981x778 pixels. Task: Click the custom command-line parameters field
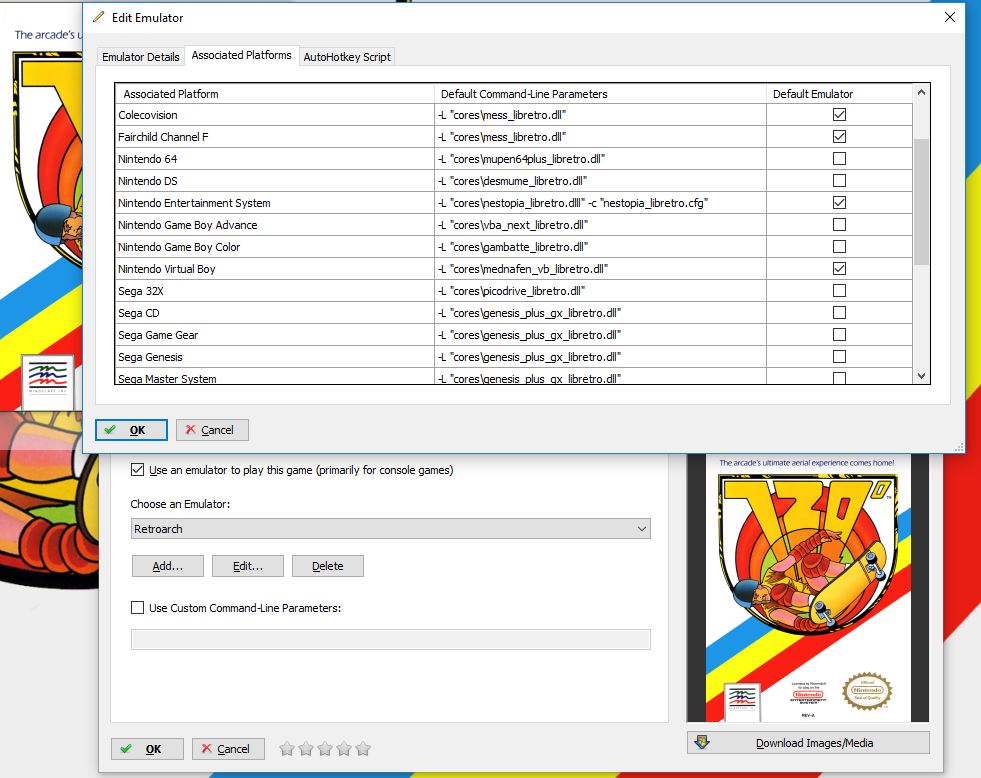390,639
